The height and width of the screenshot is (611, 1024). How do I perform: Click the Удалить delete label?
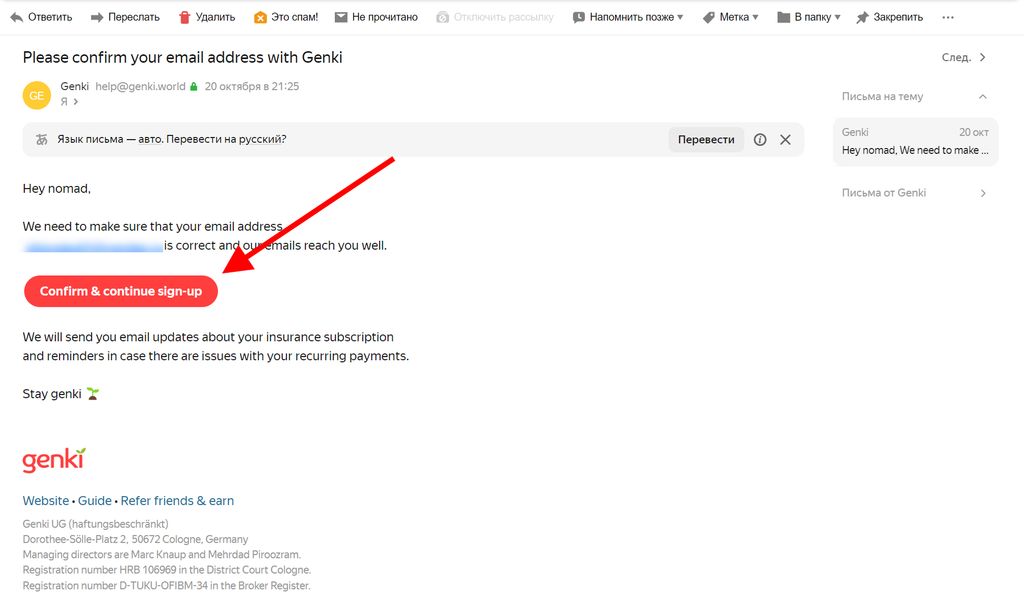click(216, 17)
